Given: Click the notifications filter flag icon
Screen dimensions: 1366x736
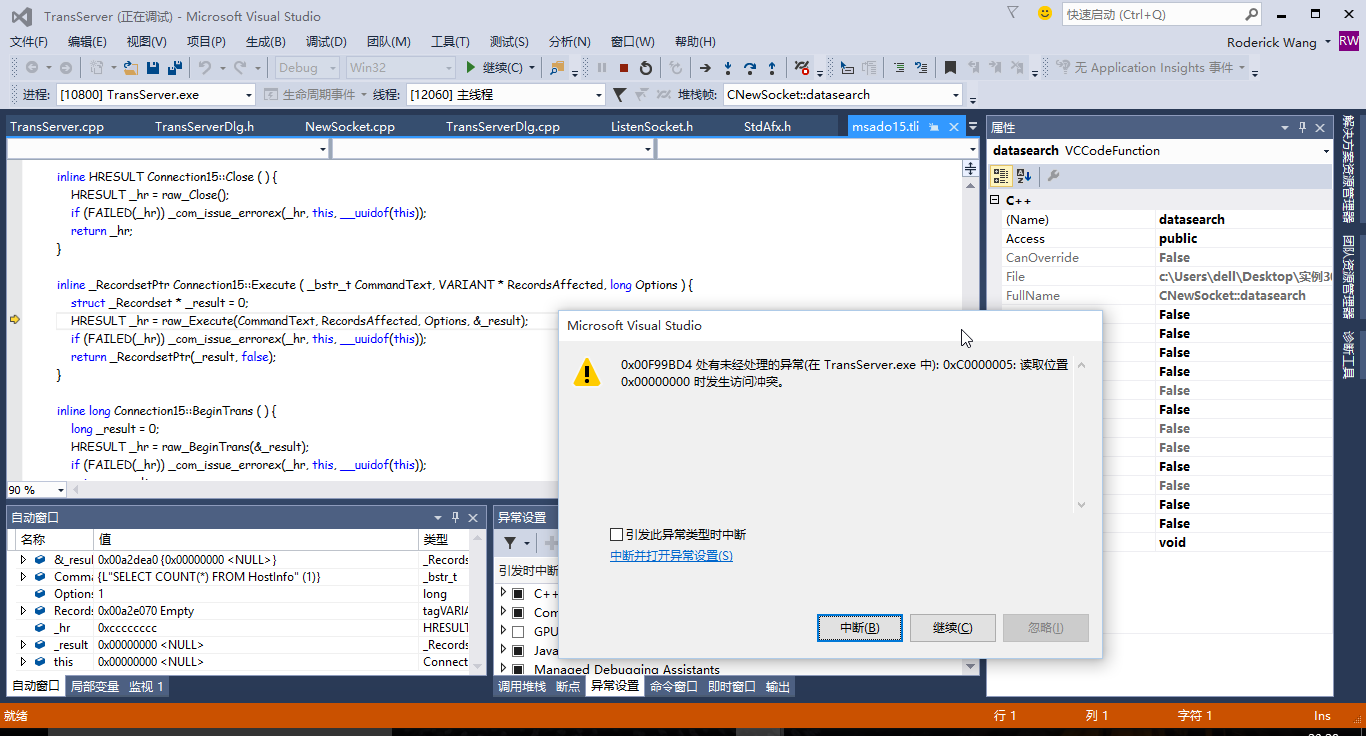Looking at the screenshot, I should click(x=1013, y=13).
